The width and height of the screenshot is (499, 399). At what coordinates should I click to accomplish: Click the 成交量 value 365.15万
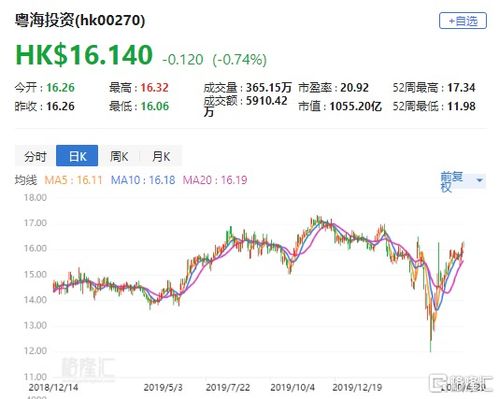pos(269,88)
